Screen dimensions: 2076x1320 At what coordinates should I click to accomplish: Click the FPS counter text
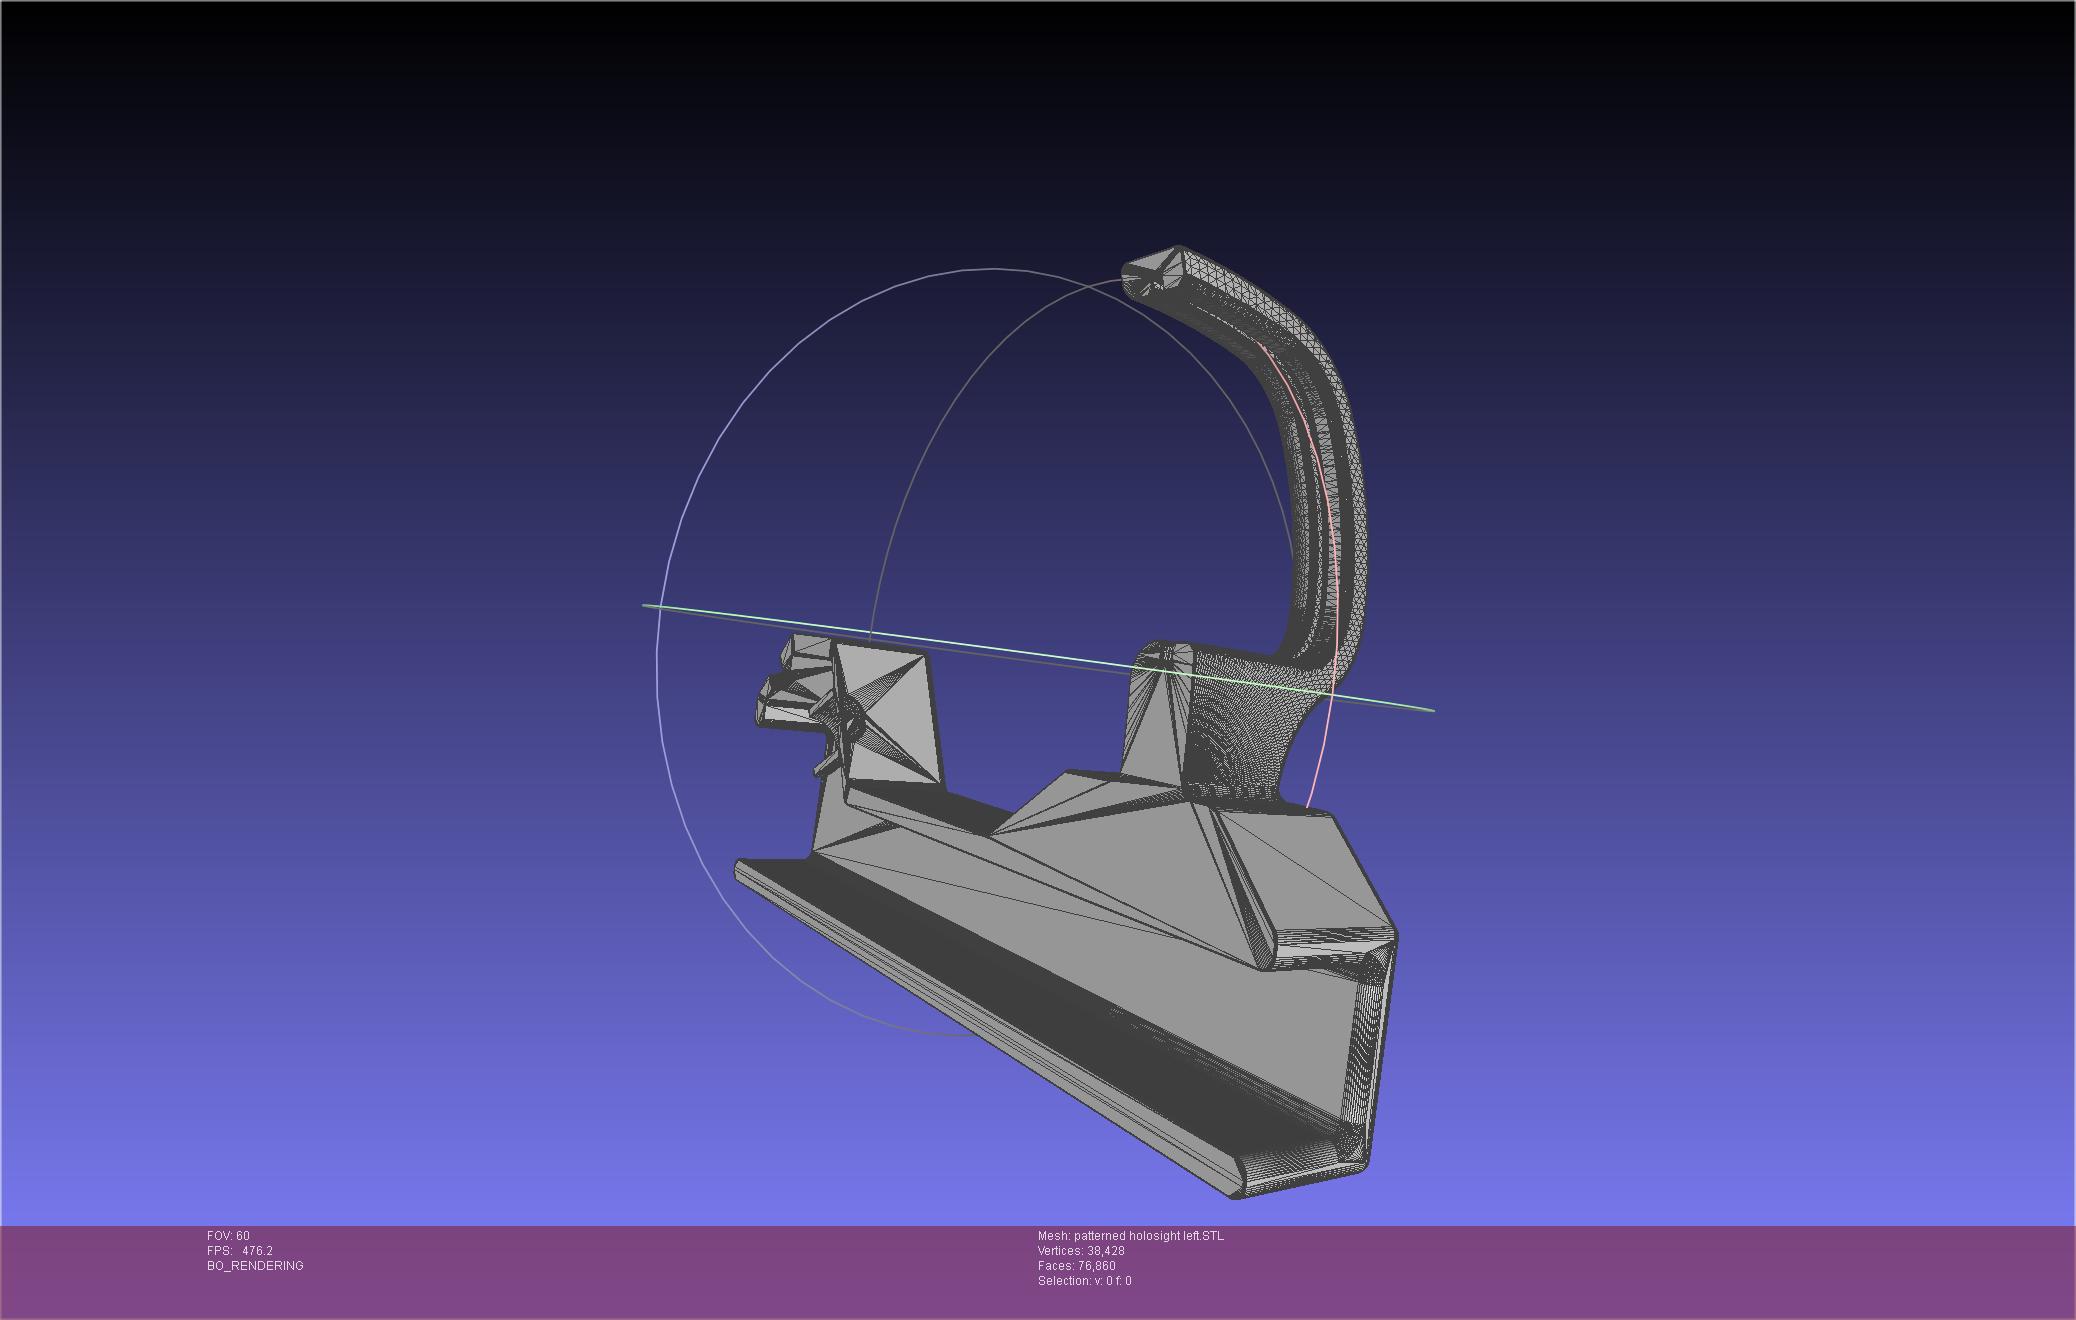(x=240, y=1251)
